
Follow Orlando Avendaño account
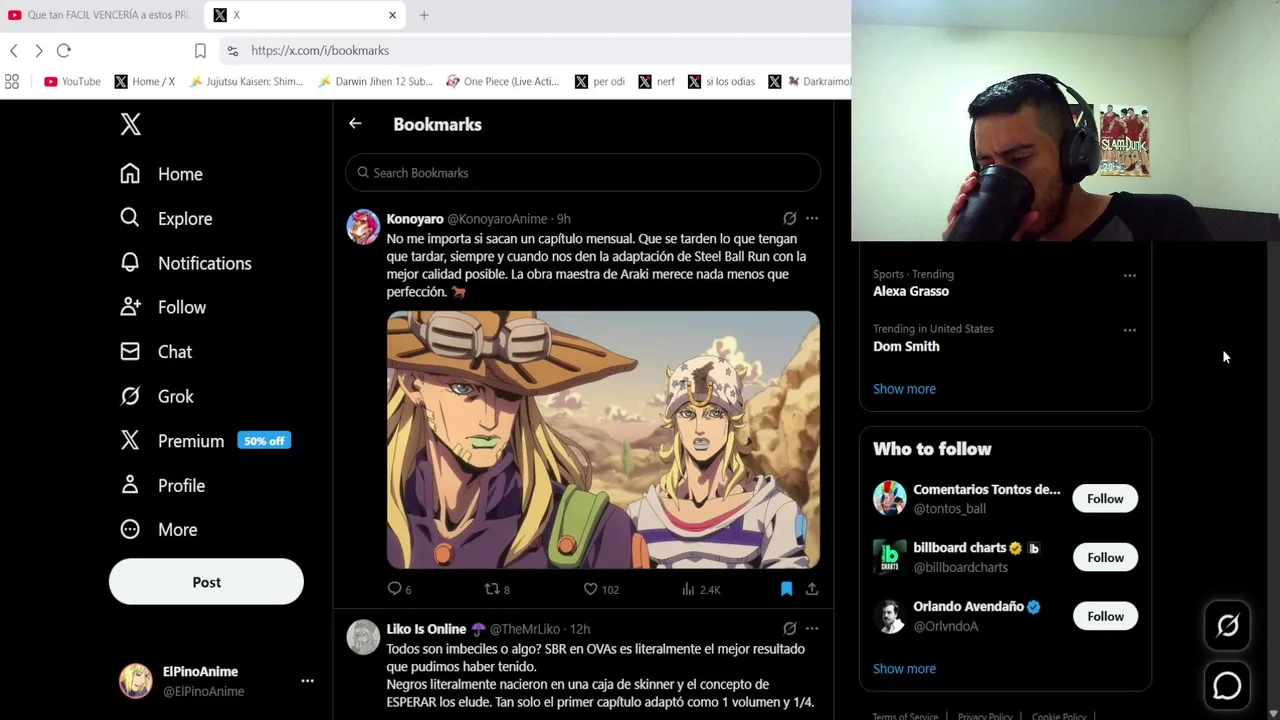click(1105, 617)
